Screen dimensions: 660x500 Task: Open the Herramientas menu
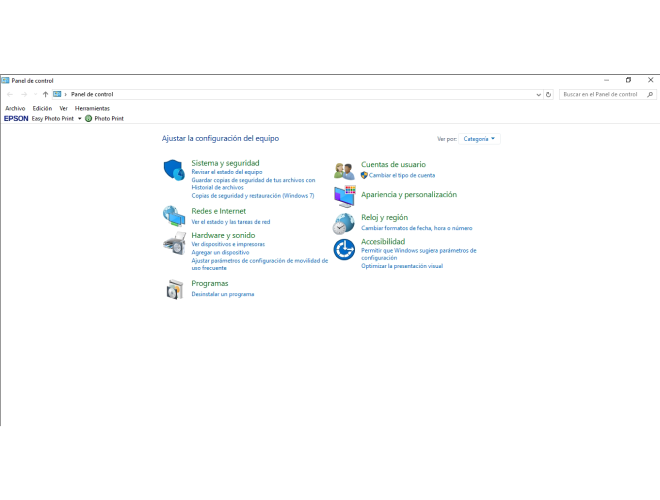(x=92, y=108)
